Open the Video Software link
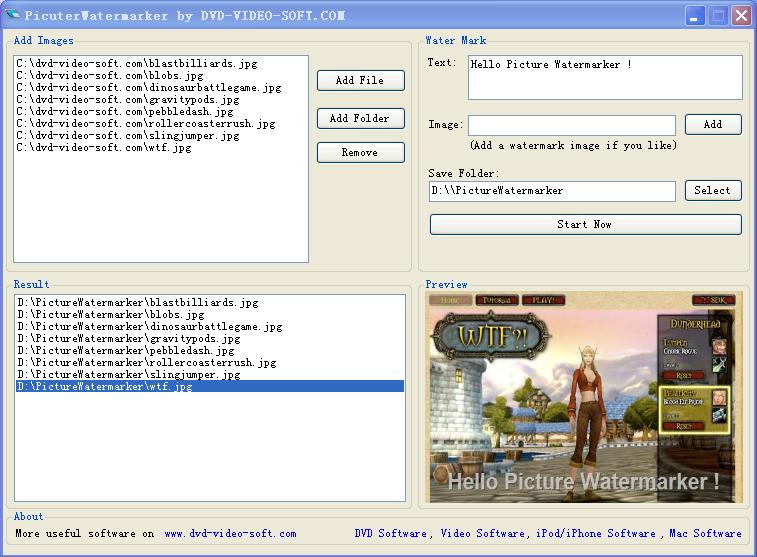The height and width of the screenshot is (557, 757). (x=482, y=533)
